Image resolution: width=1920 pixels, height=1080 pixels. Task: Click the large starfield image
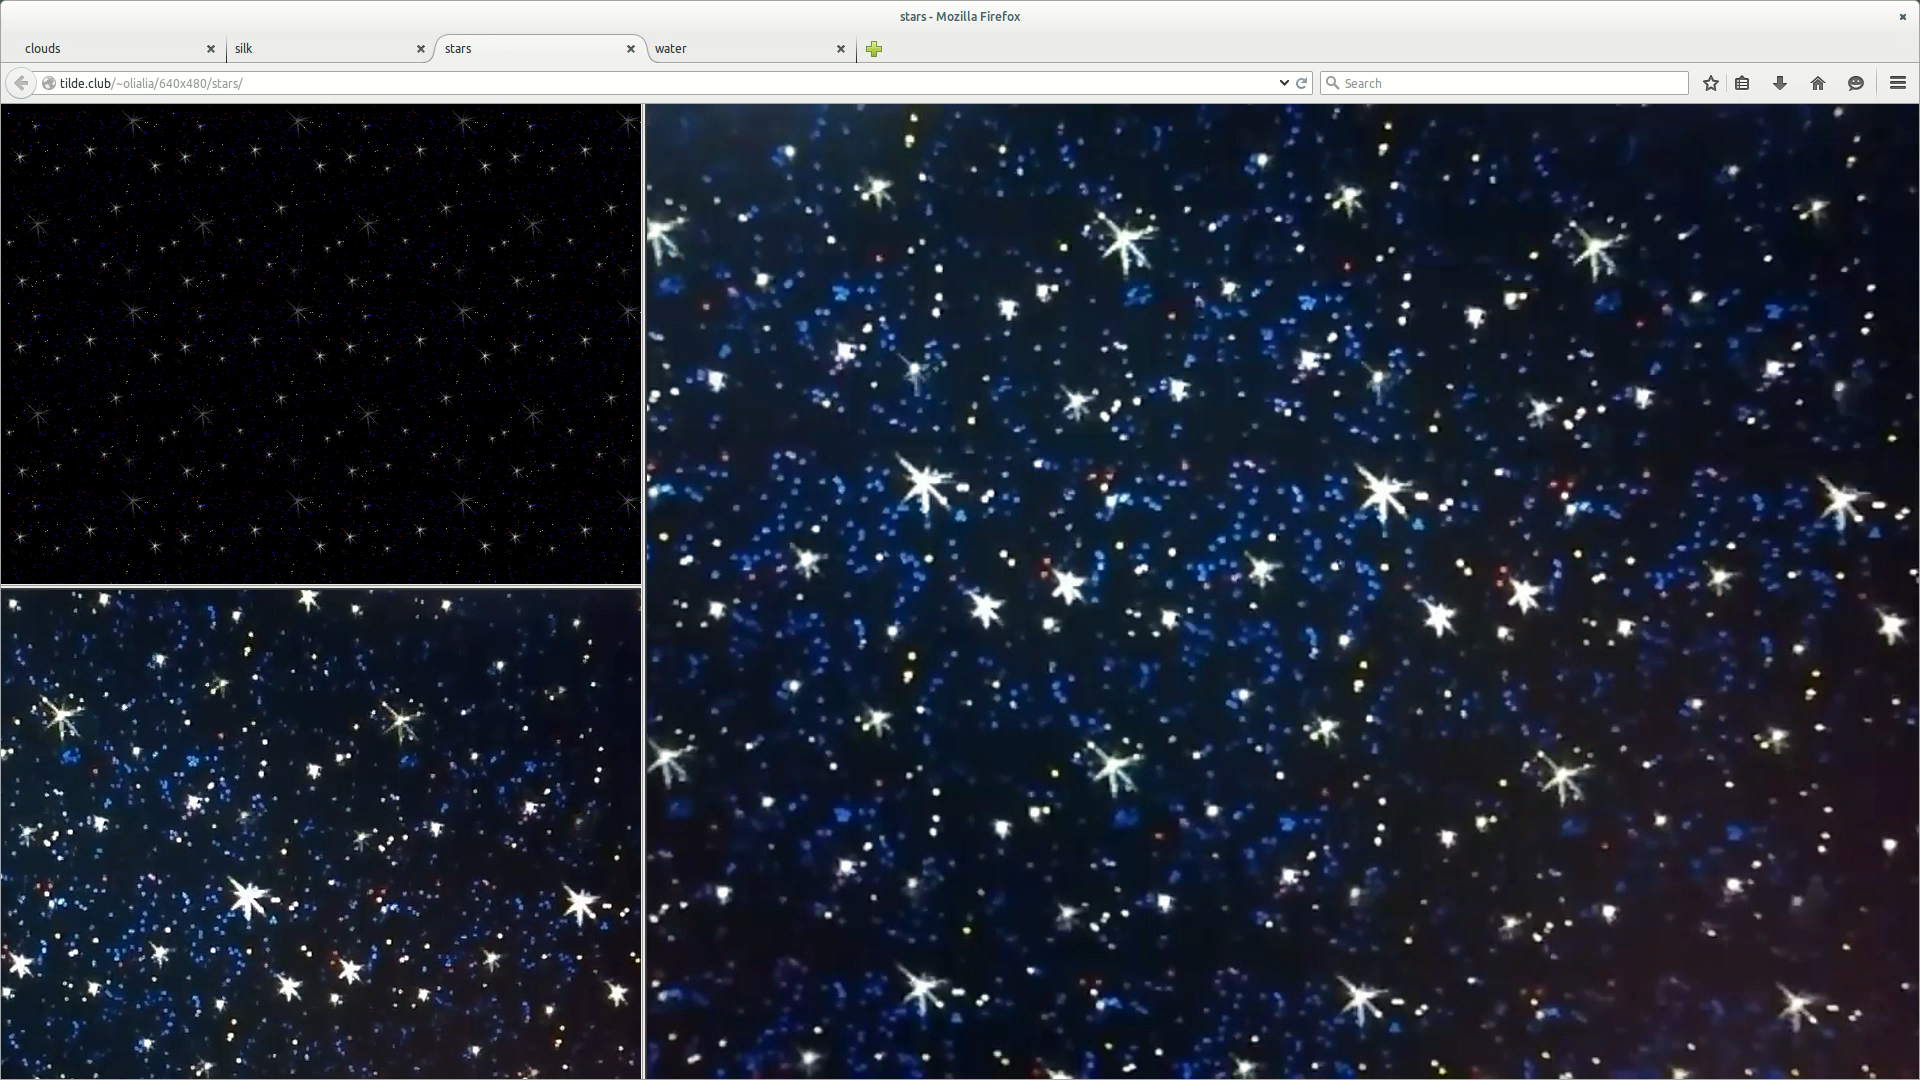click(1282, 592)
